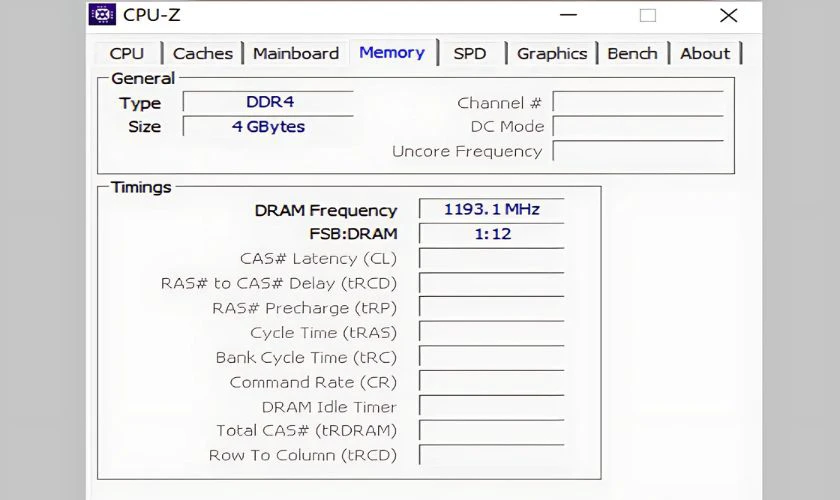Click the DRAM Frequency value 1193.1 MHz
840x500 pixels.
(492, 209)
